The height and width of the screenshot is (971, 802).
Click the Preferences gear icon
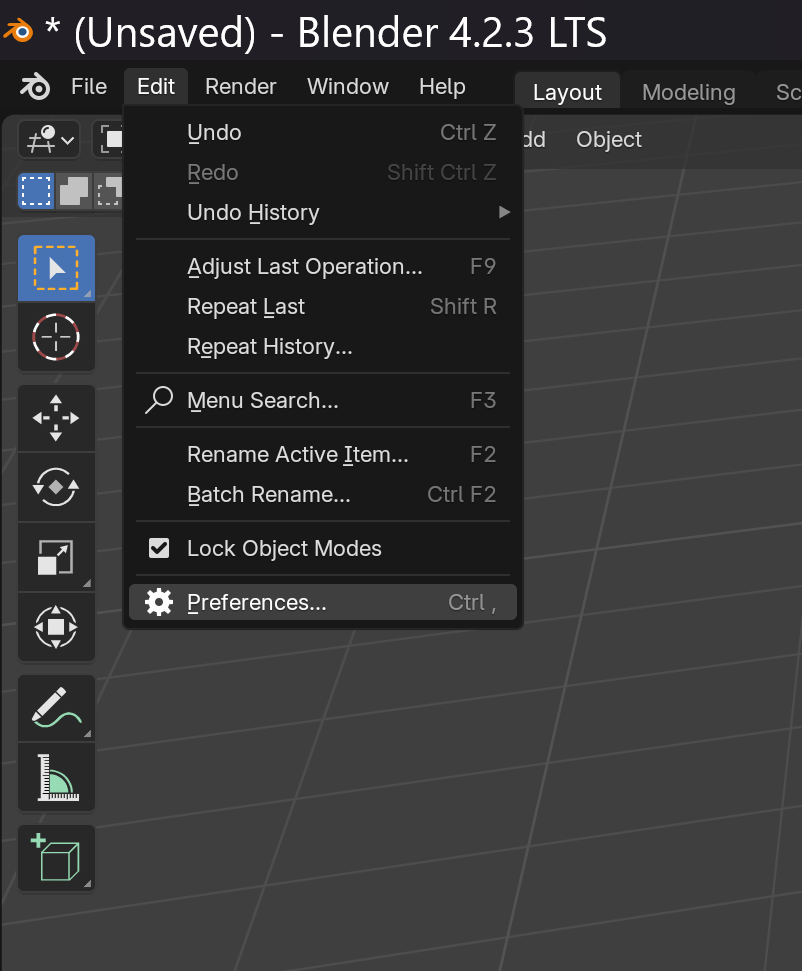(x=159, y=603)
